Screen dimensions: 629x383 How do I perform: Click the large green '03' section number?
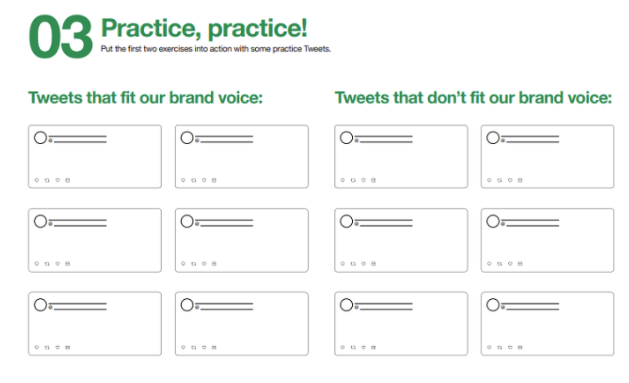61,36
